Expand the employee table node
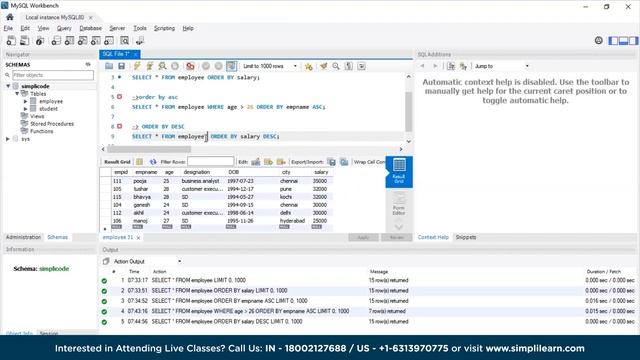 (x=25, y=101)
